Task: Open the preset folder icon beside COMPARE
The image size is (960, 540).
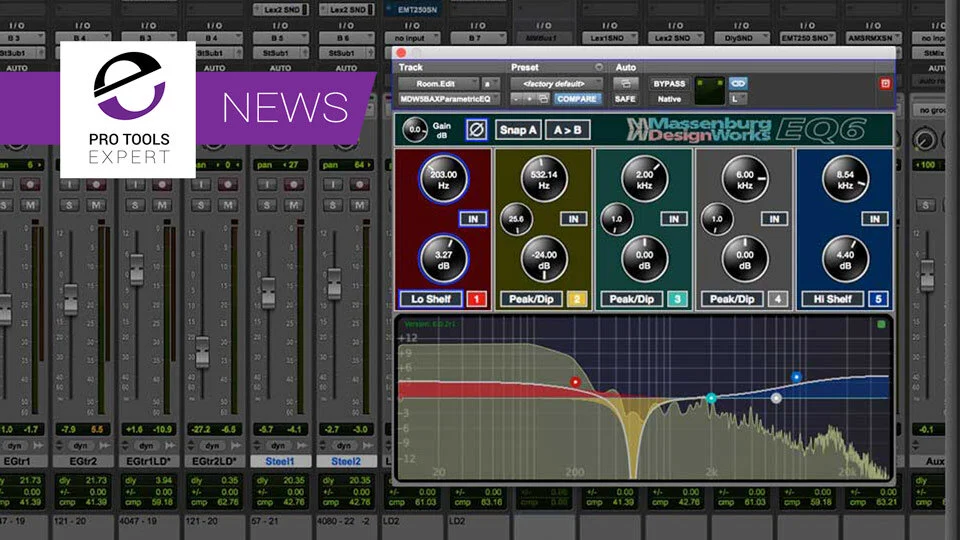Action: (x=543, y=99)
